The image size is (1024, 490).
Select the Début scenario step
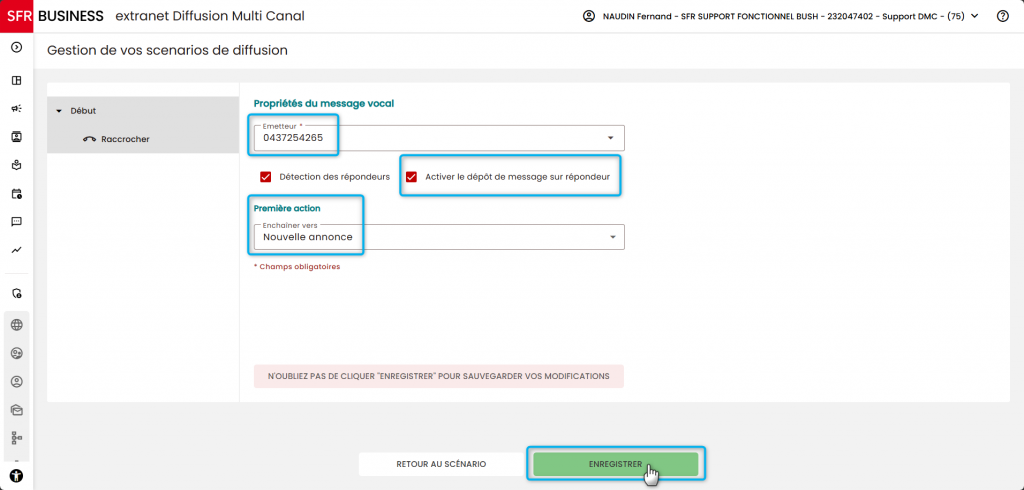[143, 111]
